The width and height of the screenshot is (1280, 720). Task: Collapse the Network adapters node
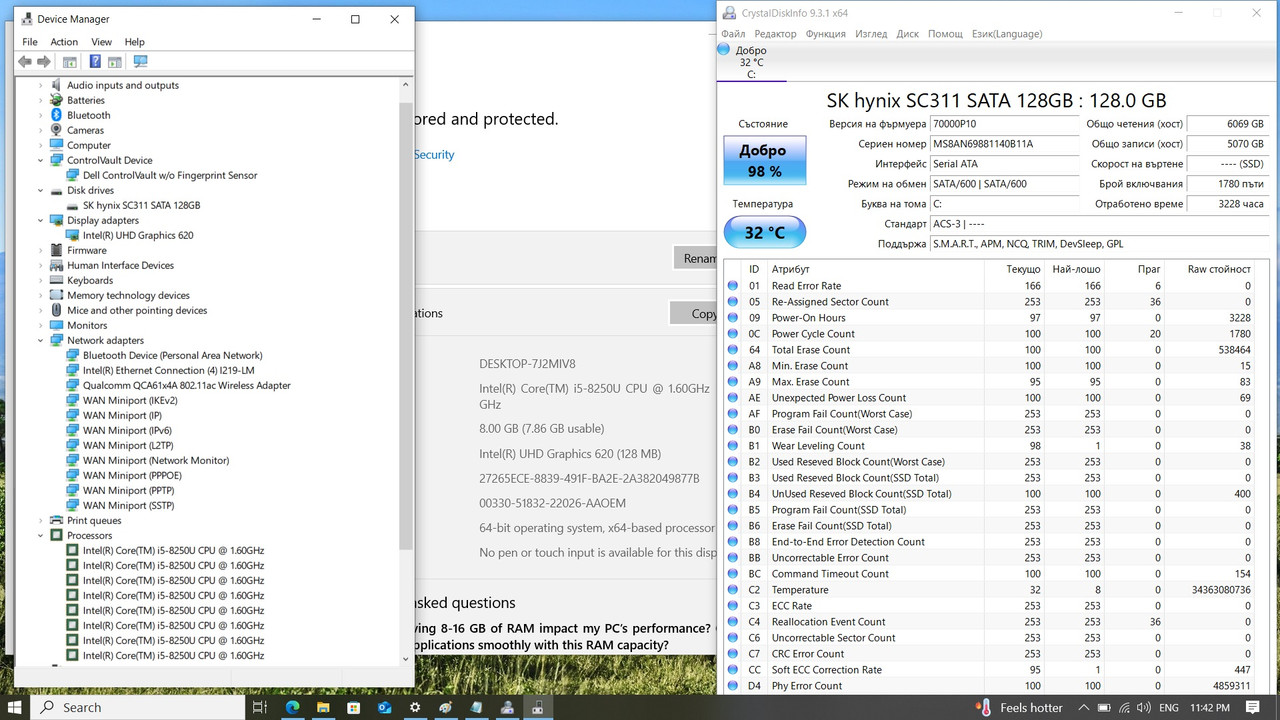pos(41,340)
